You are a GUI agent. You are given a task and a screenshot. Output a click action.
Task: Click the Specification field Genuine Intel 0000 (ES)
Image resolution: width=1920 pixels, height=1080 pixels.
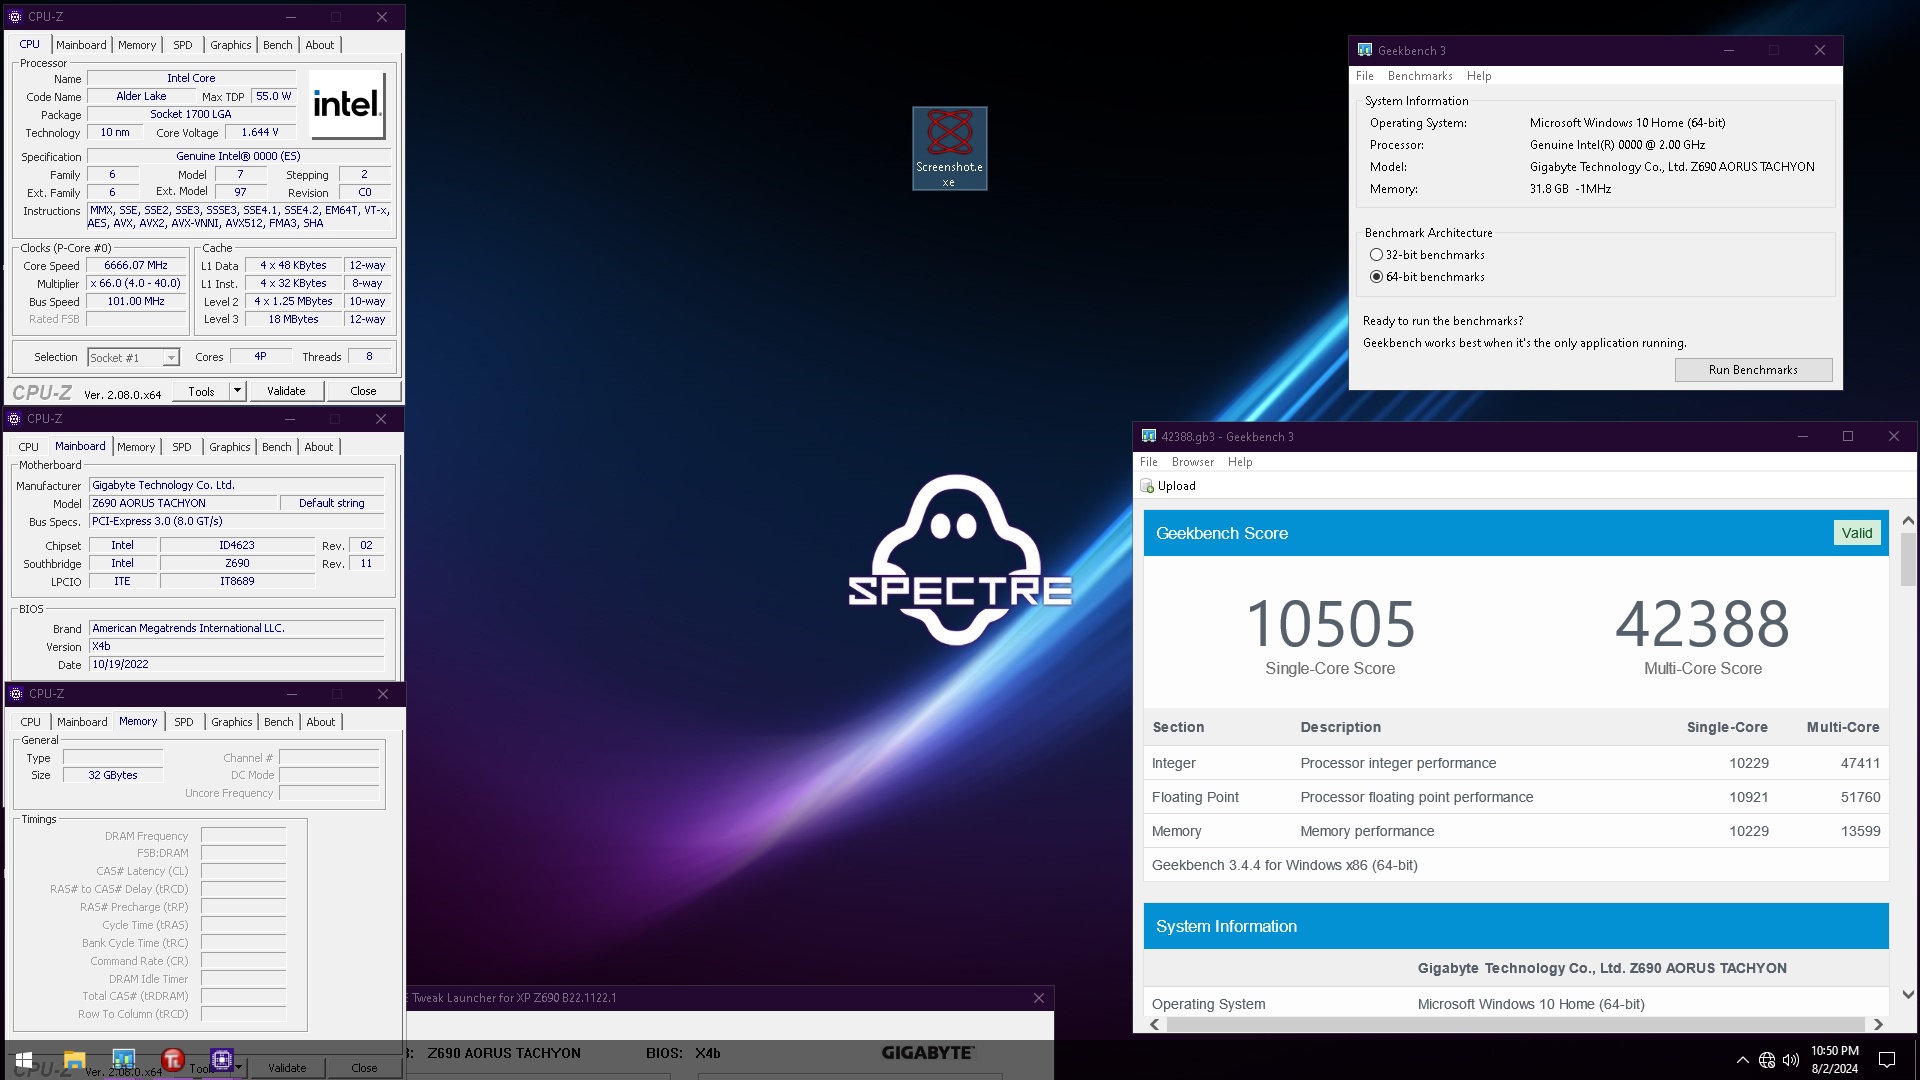tap(238, 157)
